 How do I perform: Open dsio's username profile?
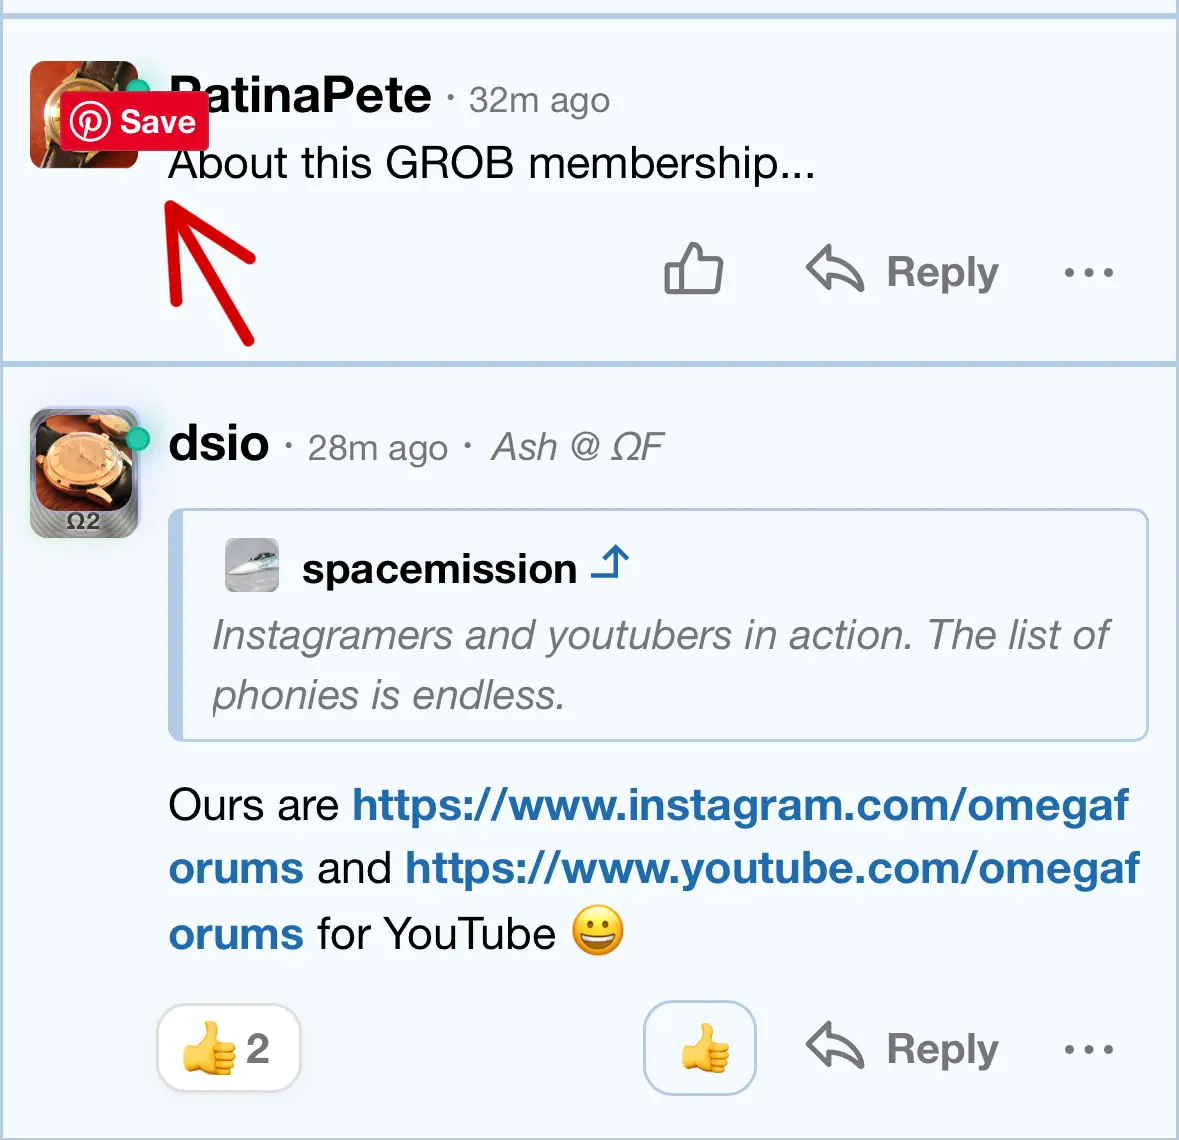tap(219, 443)
